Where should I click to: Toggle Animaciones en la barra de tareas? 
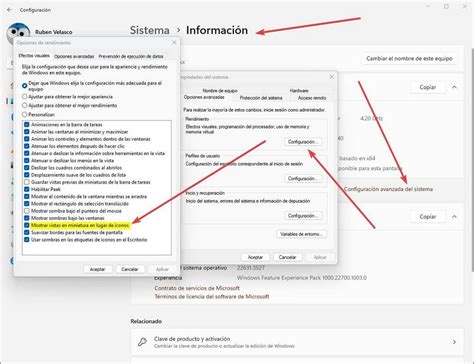click(27, 124)
